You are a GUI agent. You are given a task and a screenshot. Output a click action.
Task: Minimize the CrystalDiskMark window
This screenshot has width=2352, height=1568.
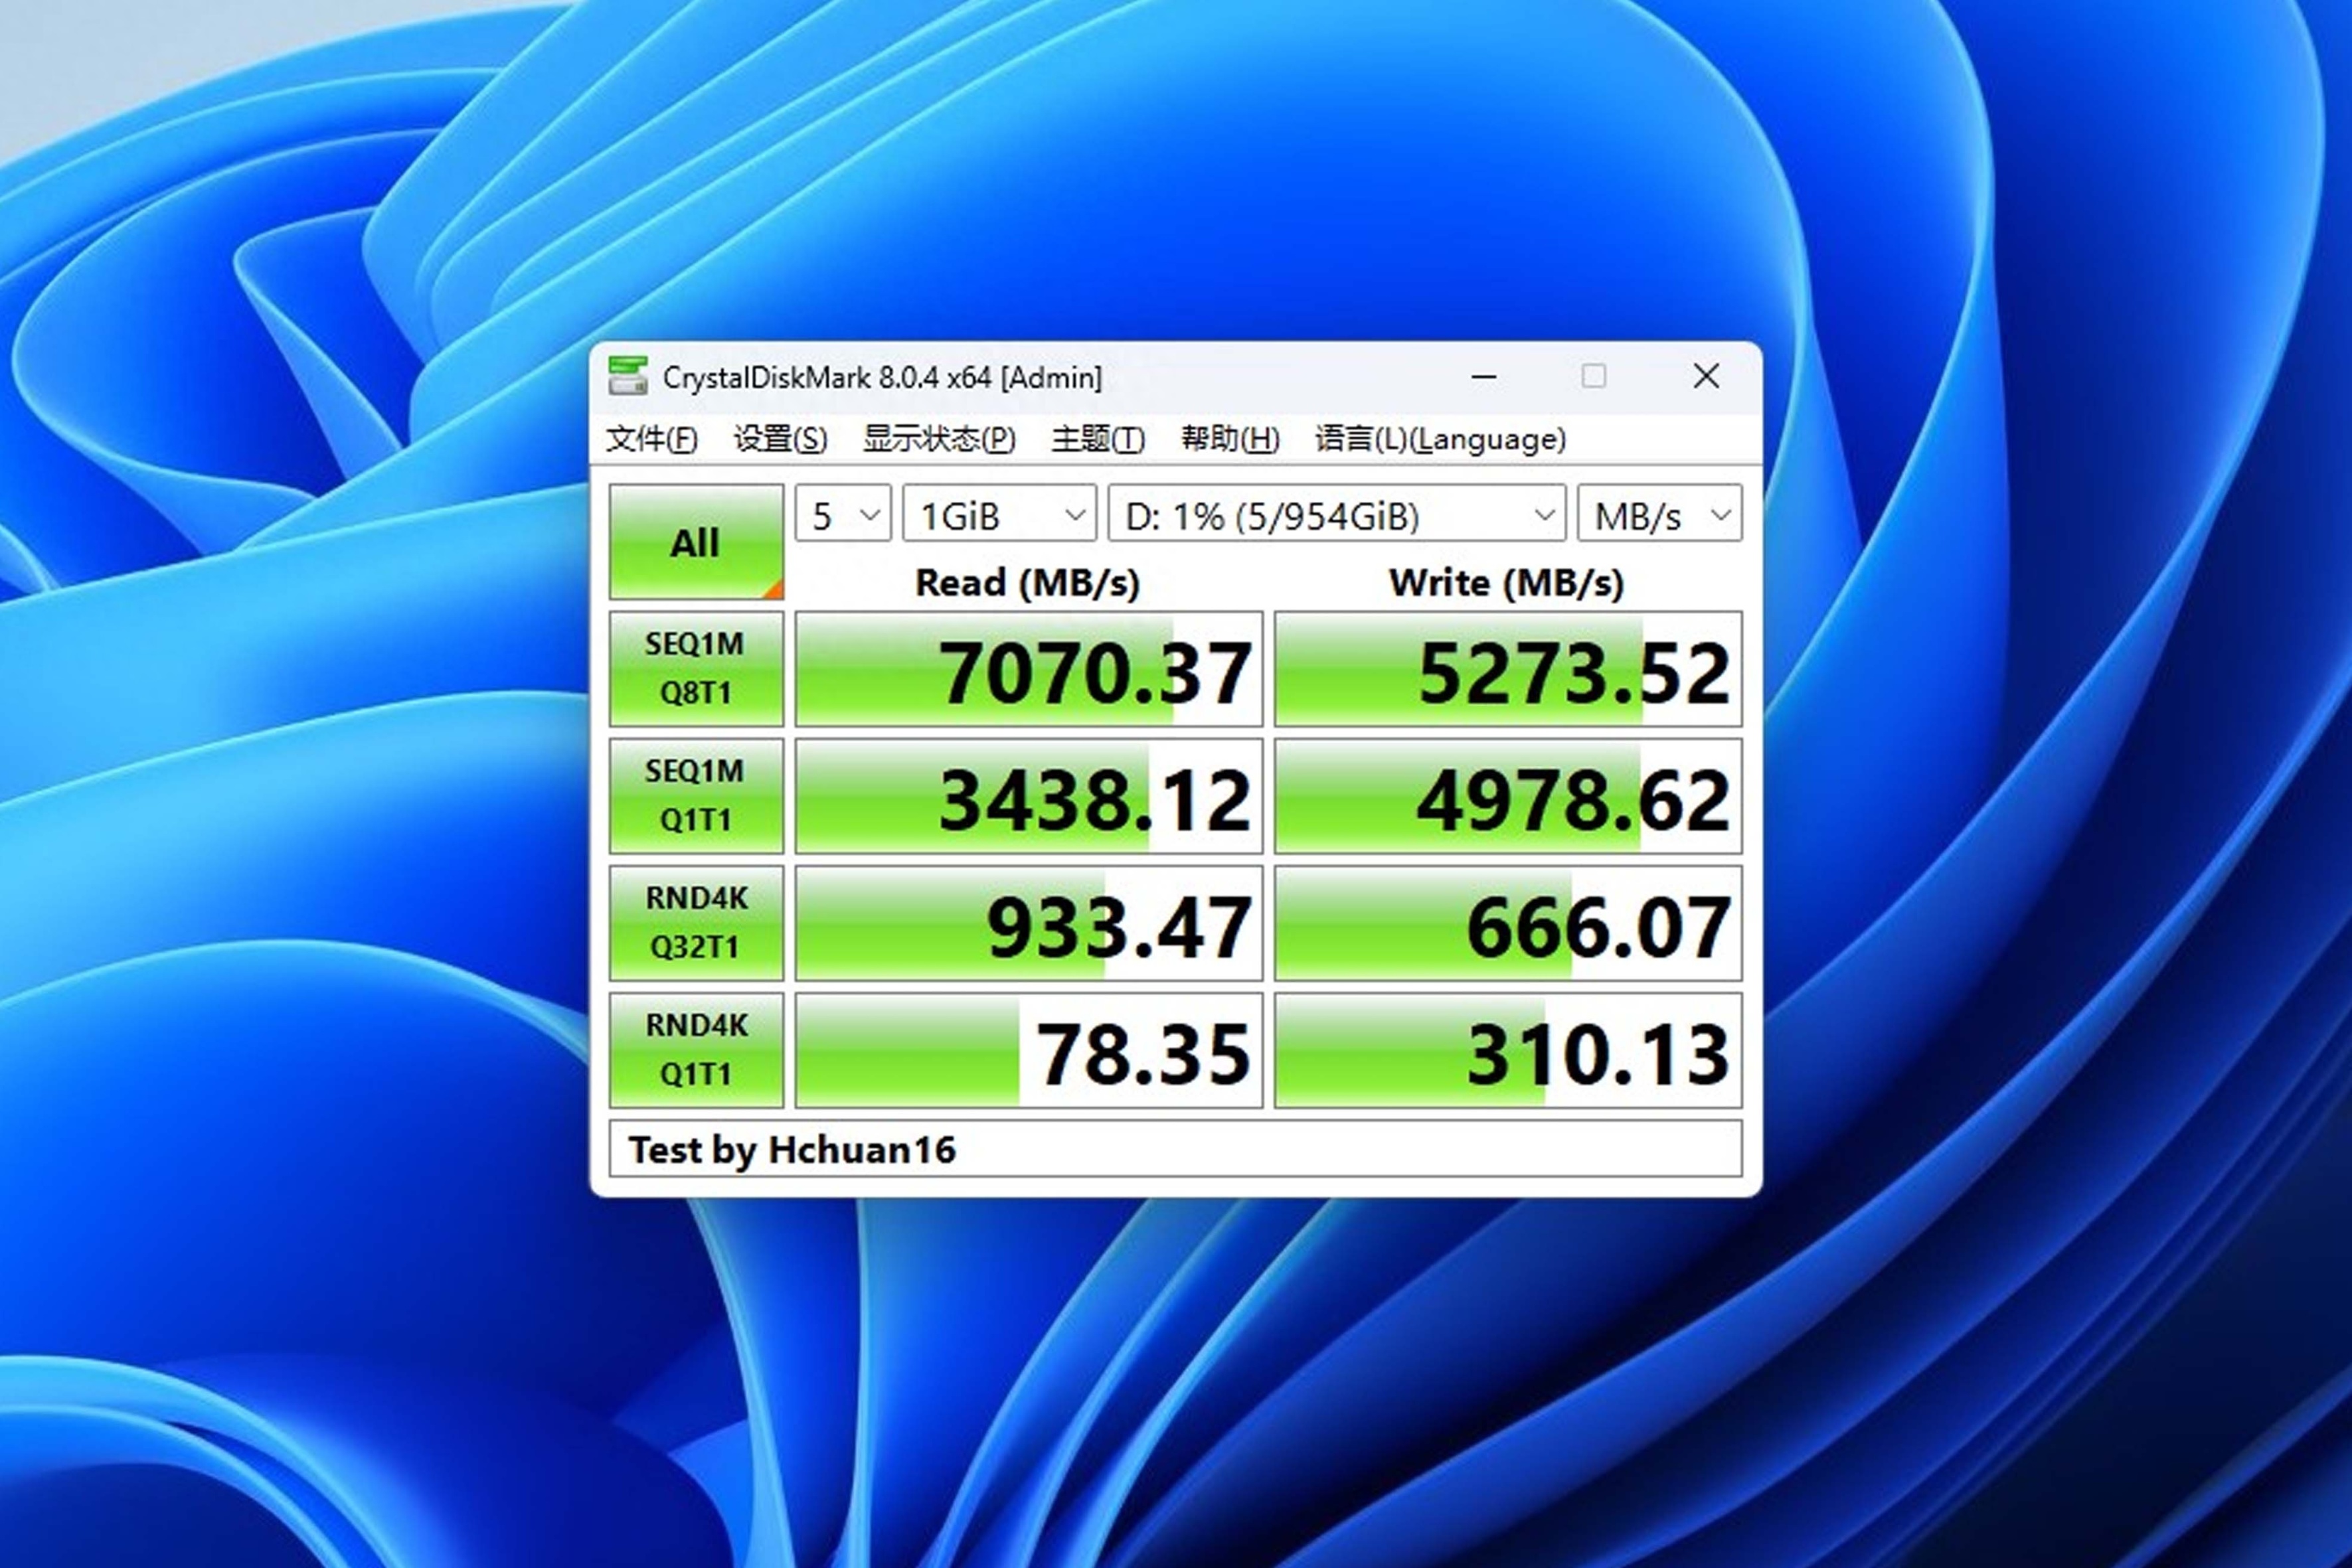click(1484, 377)
